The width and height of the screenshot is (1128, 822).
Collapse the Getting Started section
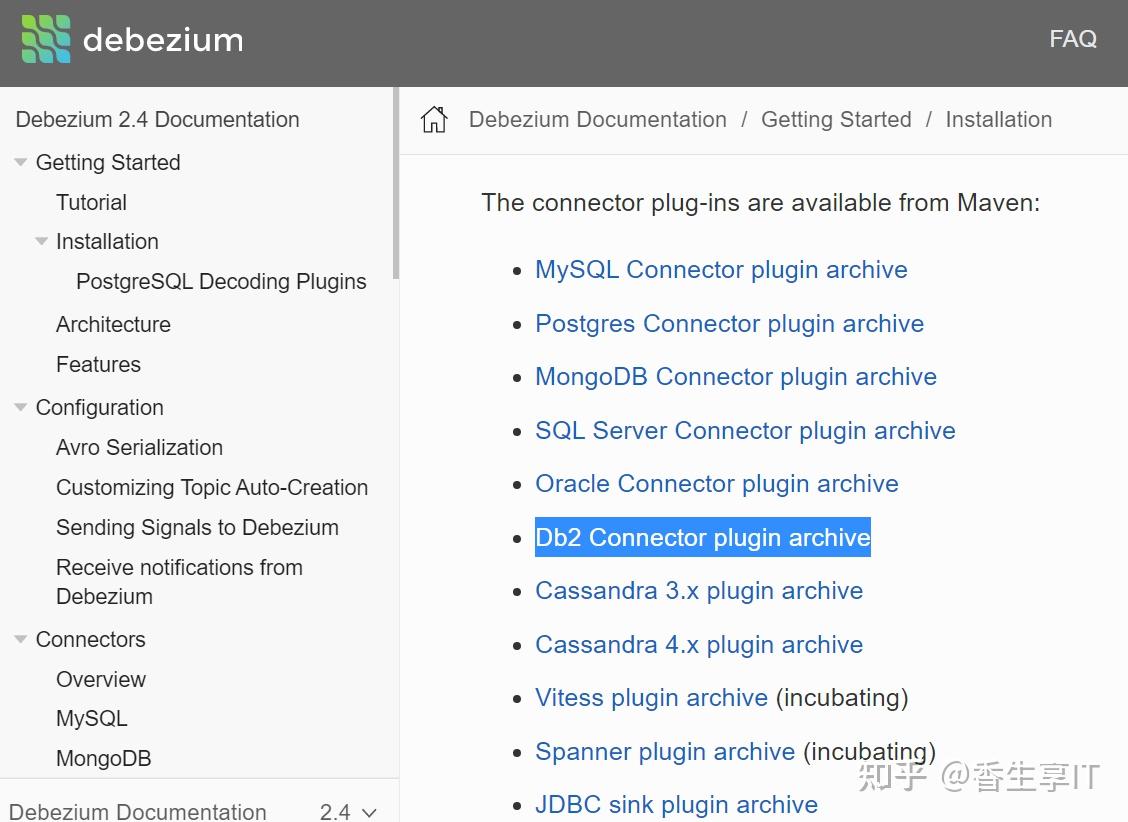point(20,162)
